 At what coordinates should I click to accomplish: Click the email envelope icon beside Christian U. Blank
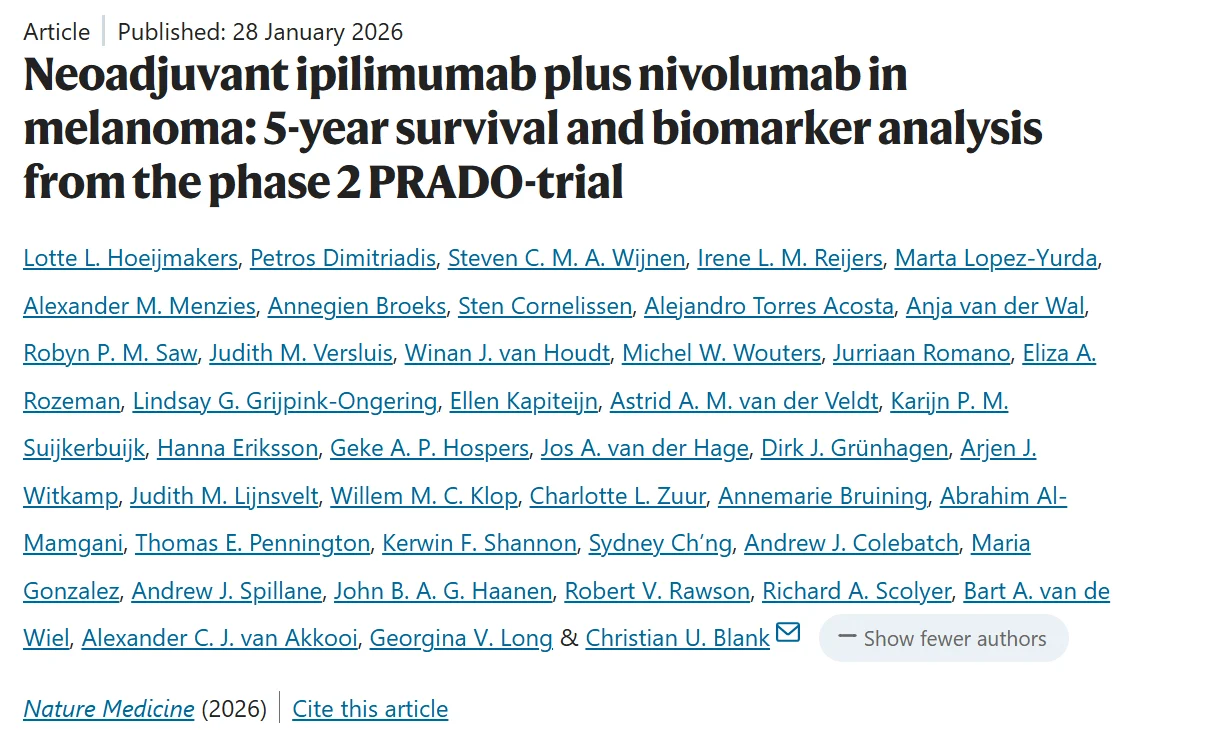pyautogui.click(x=788, y=633)
